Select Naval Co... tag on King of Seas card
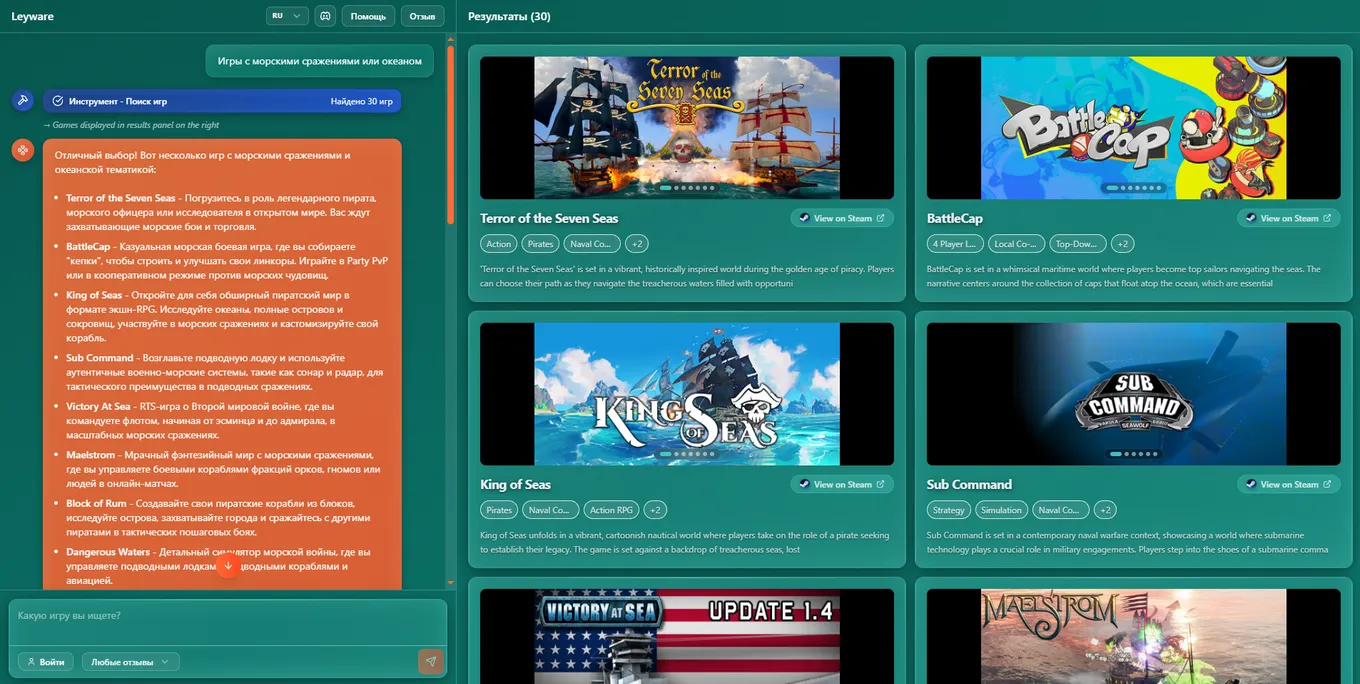This screenshot has width=1360, height=684. coord(549,510)
